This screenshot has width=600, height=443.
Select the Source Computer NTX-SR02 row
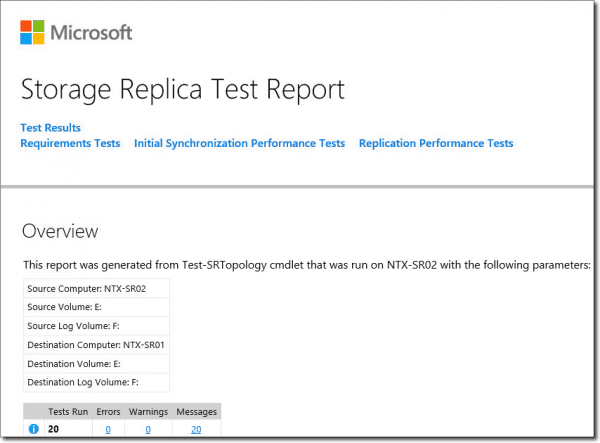[x=96, y=288]
